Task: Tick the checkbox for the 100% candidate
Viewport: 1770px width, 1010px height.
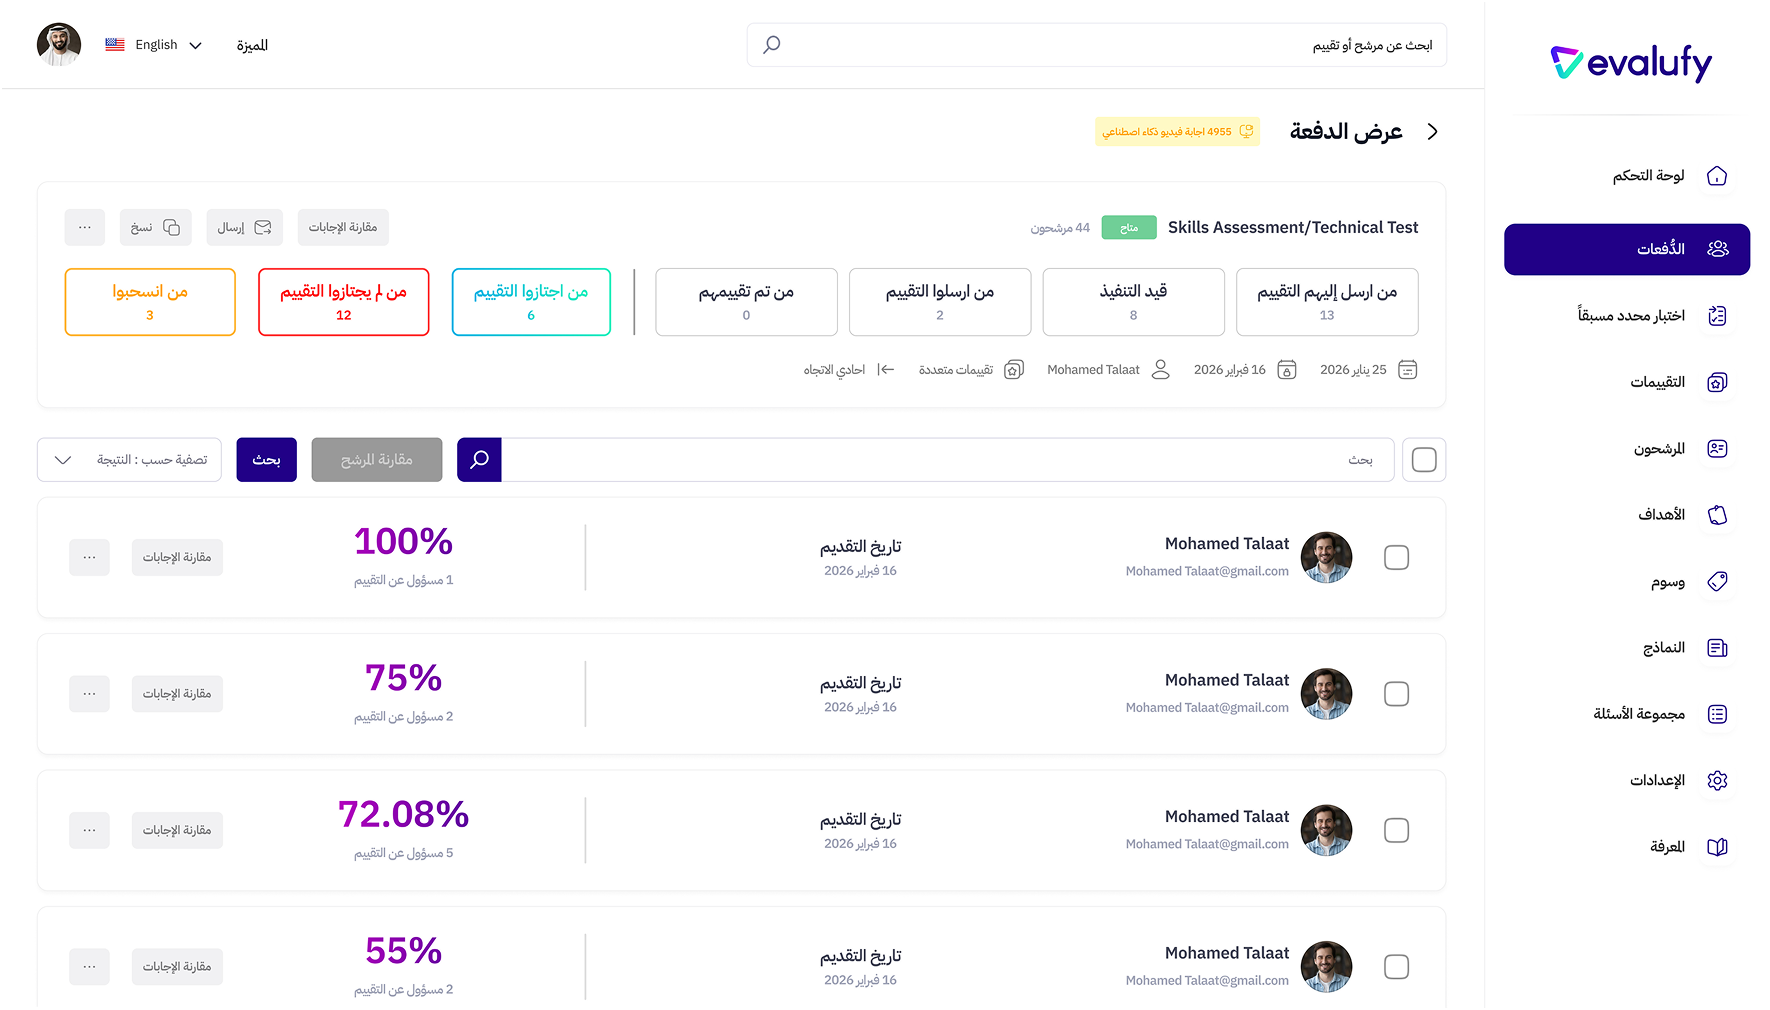Action: click(1396, 558)
